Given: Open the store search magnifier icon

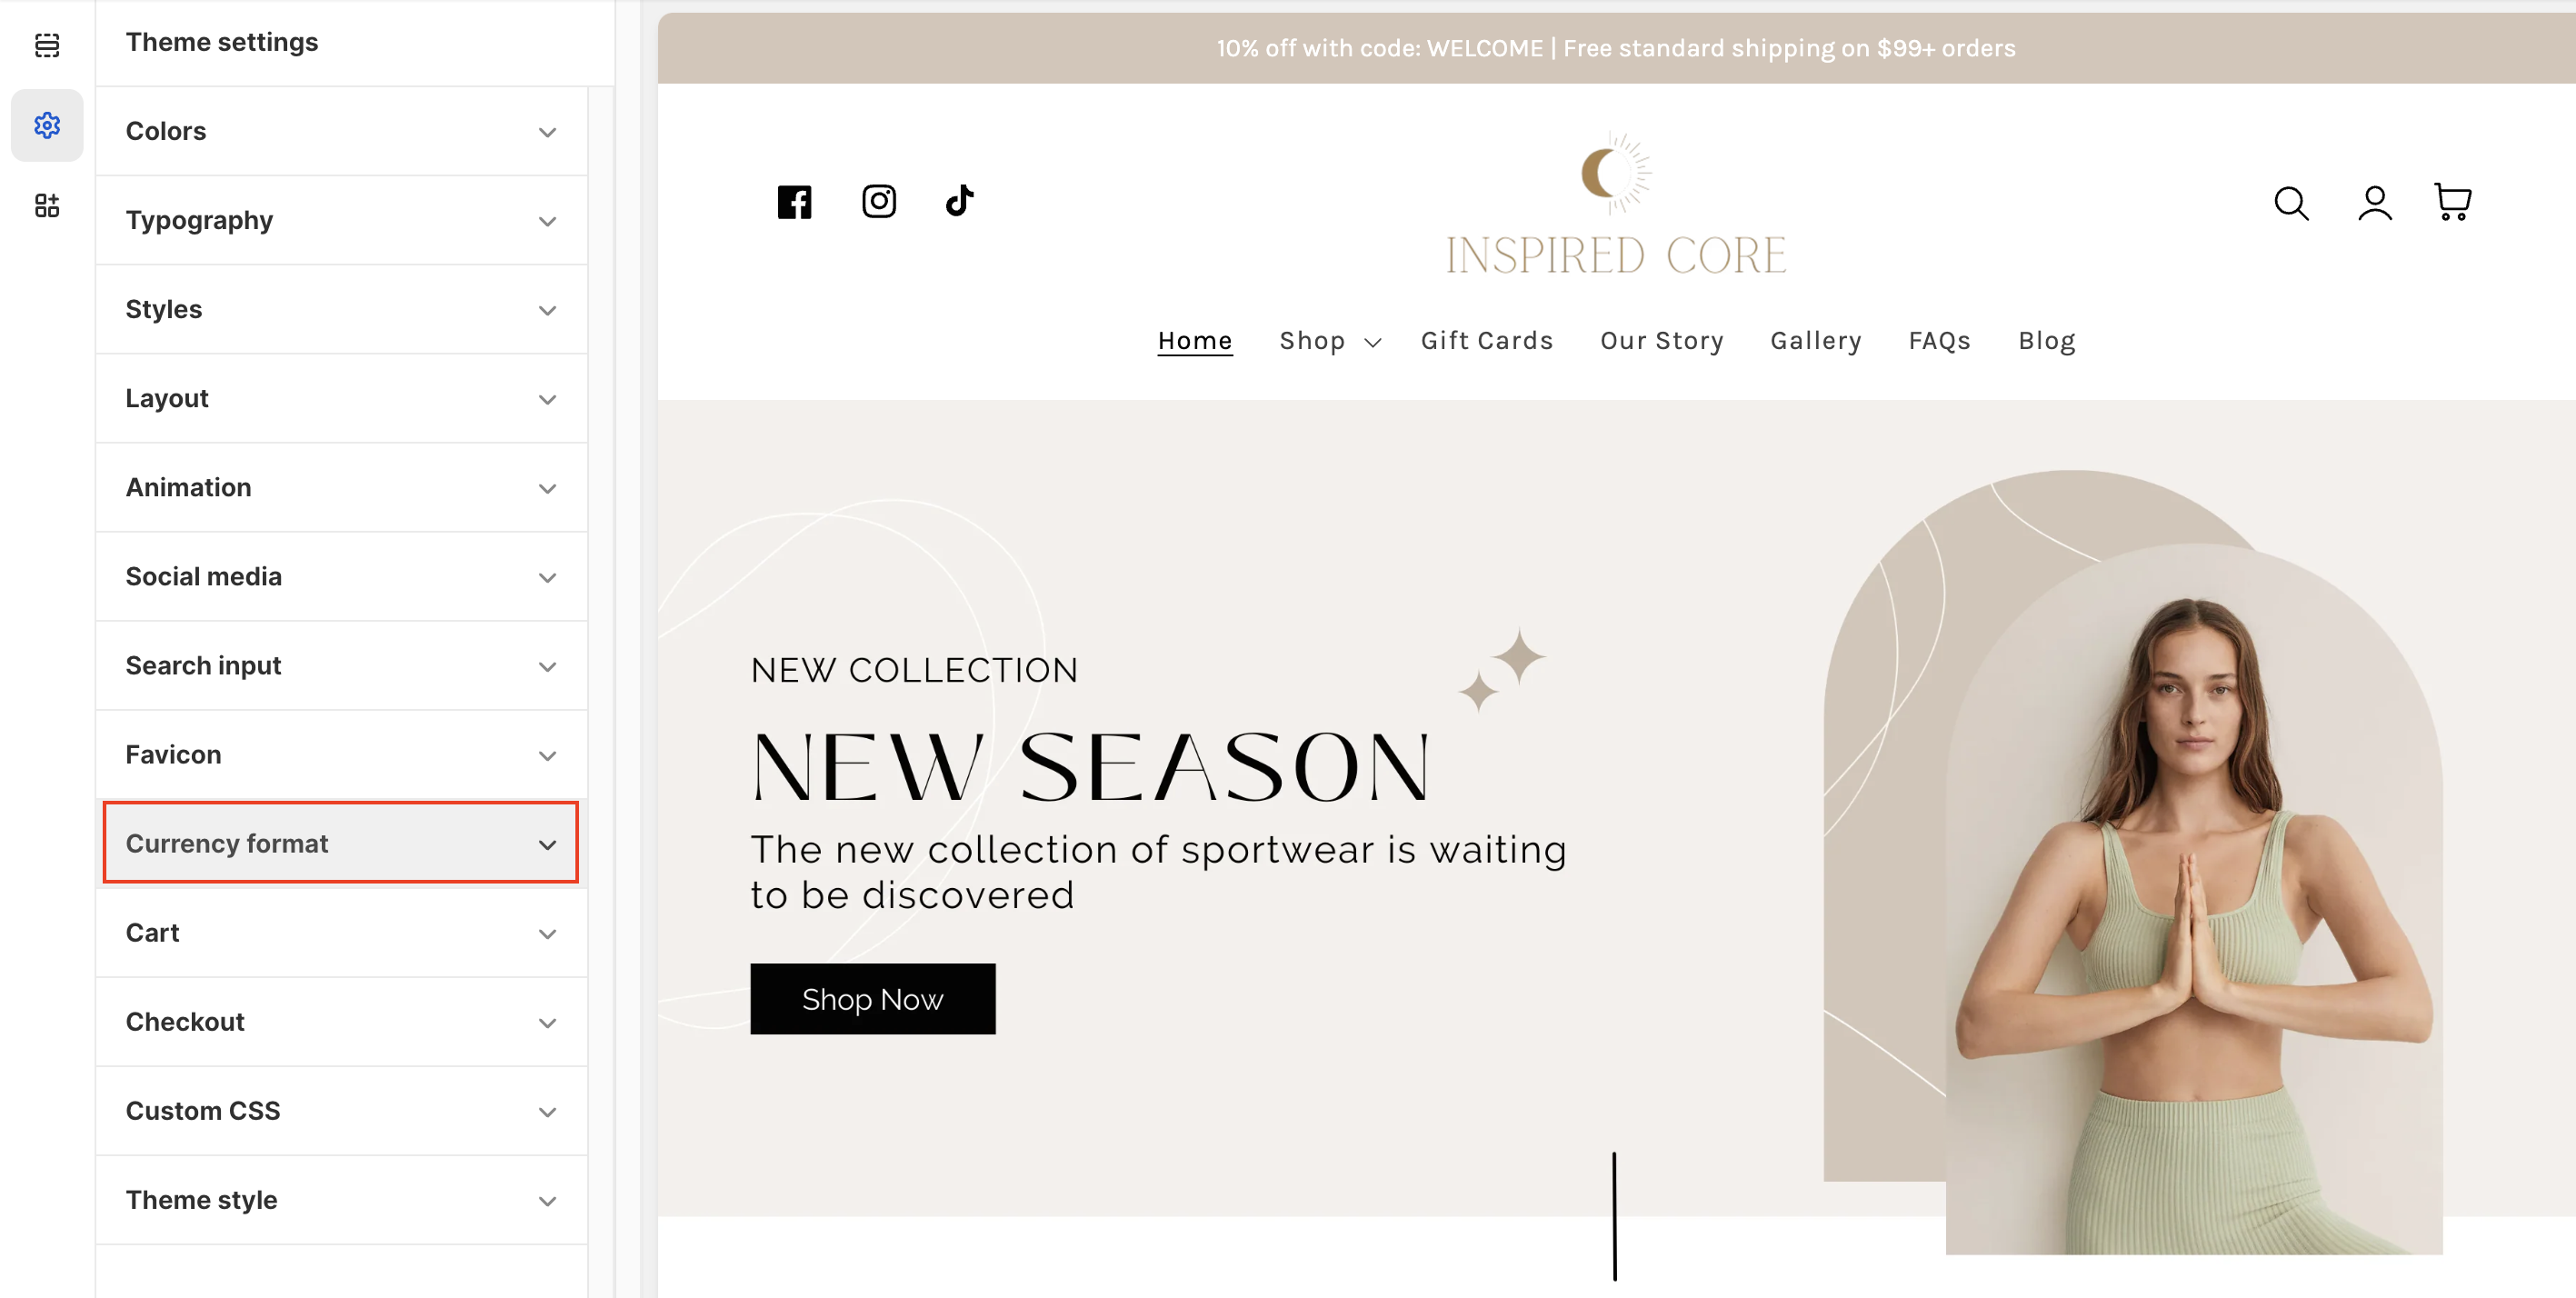Looking at the screenshot, I should coord(2291,203).
